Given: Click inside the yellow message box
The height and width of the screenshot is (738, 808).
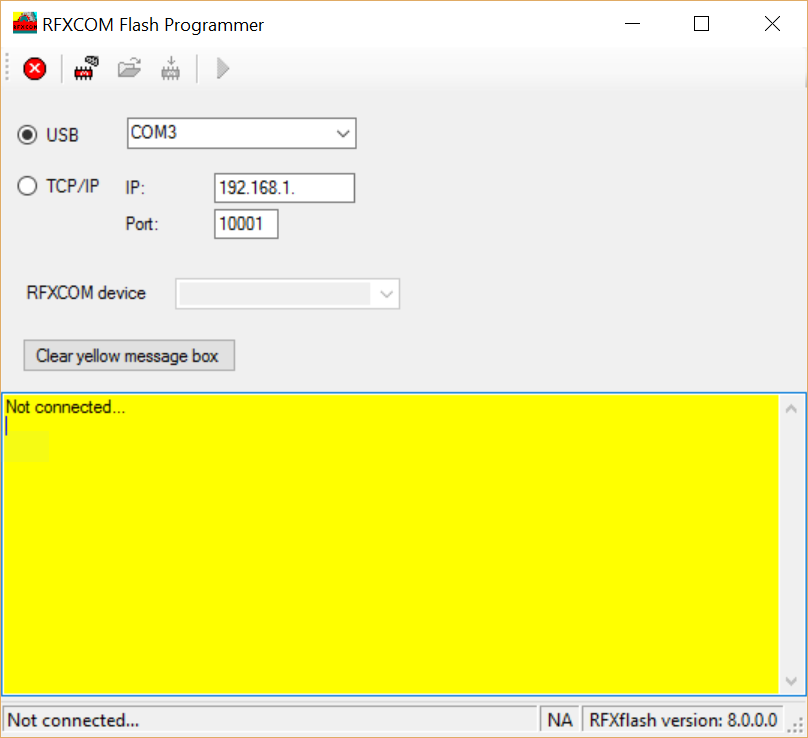Looking at the screenshot, I should point(391,544).
